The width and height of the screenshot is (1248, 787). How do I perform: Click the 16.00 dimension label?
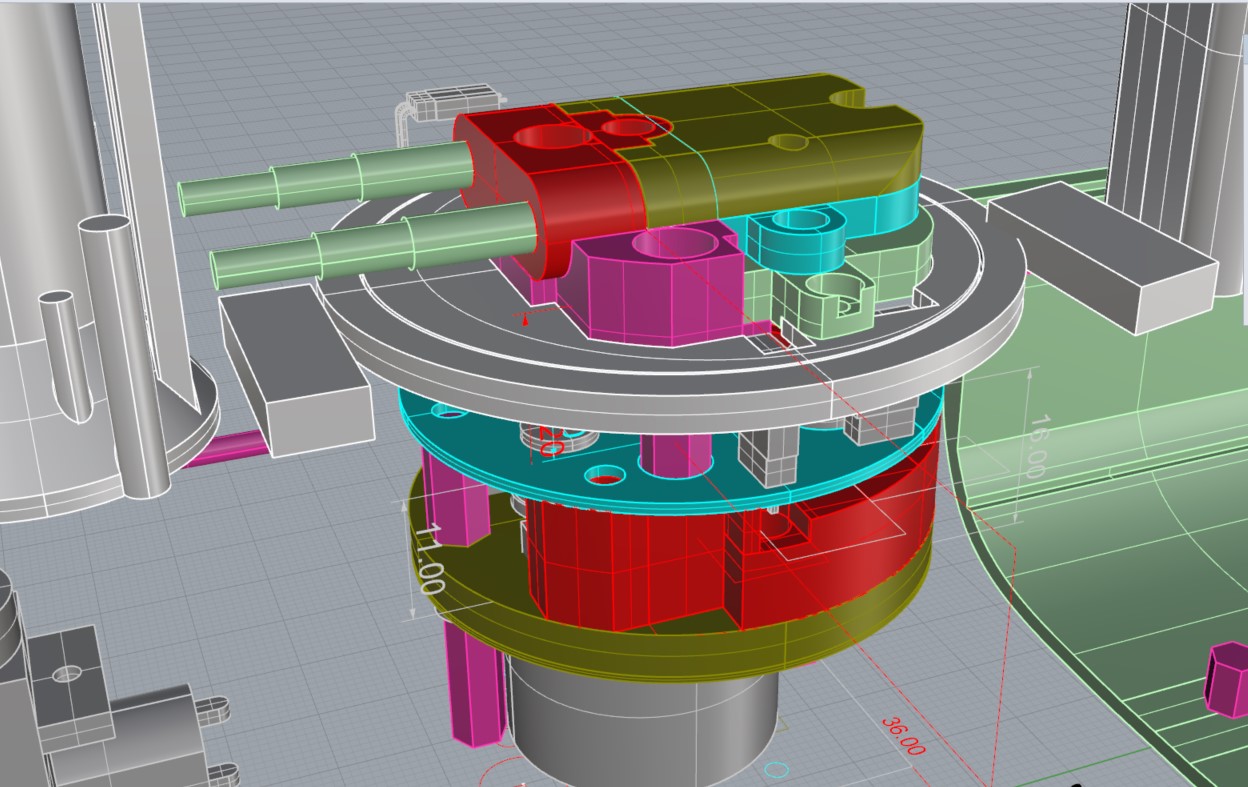click(1032, 446)
